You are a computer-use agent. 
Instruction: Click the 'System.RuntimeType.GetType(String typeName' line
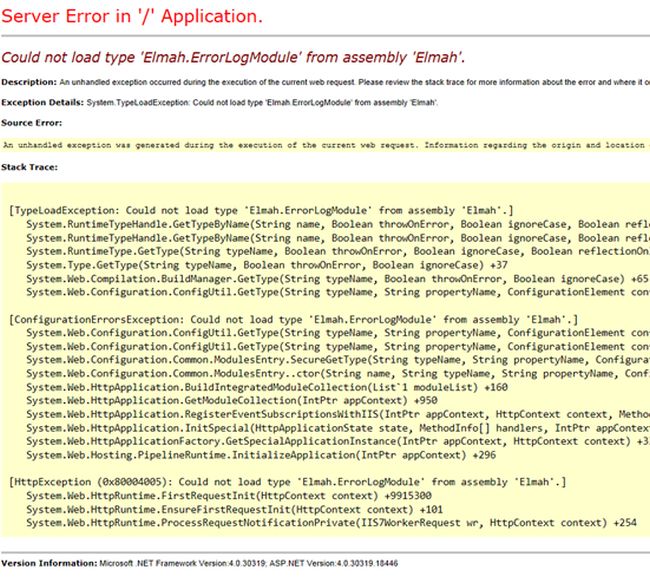(338, 251)
